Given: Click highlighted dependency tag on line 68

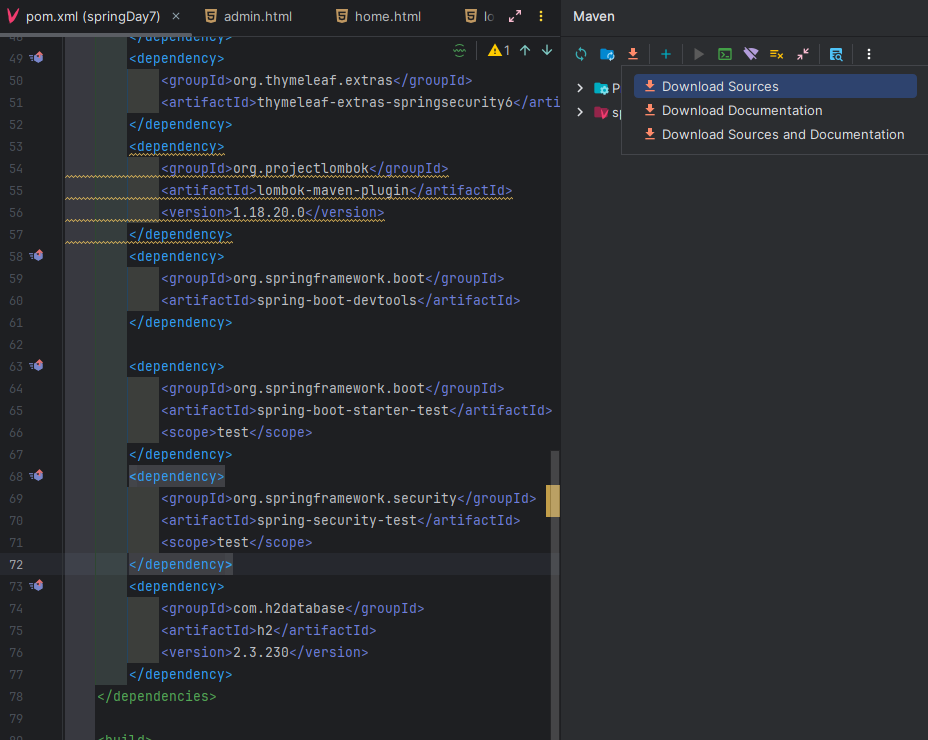Looking at the screenshot, I should [177, 477].
